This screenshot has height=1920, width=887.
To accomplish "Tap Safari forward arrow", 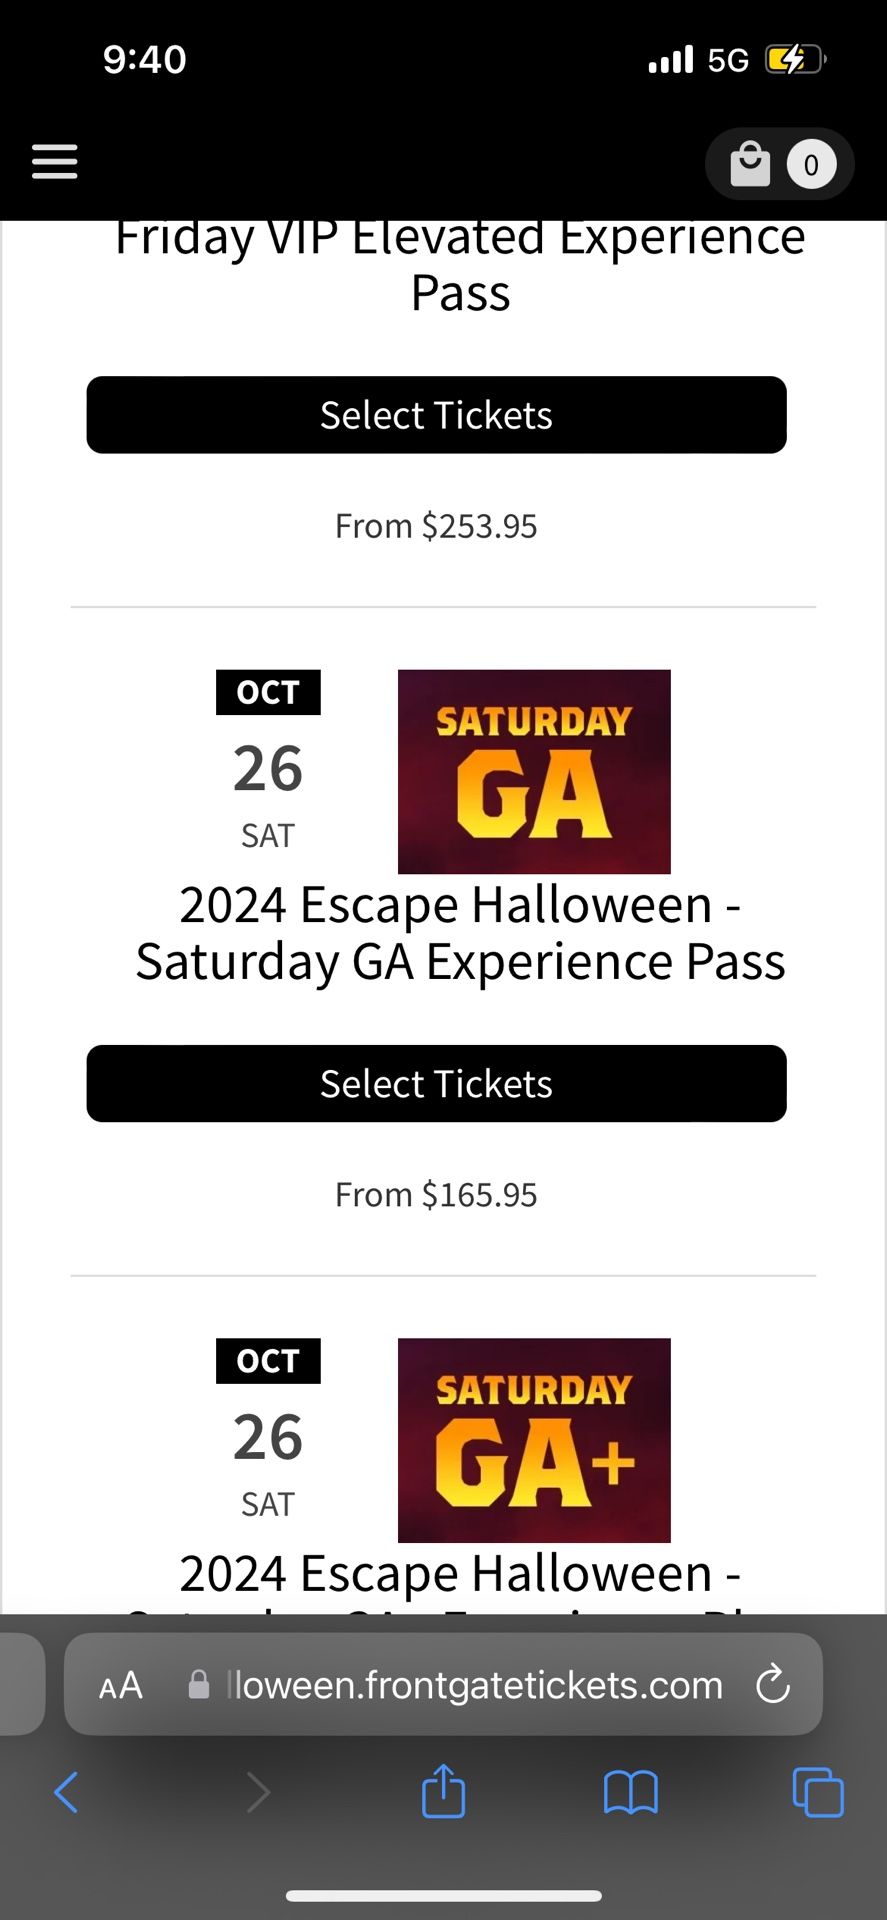I will (258, 1792).
